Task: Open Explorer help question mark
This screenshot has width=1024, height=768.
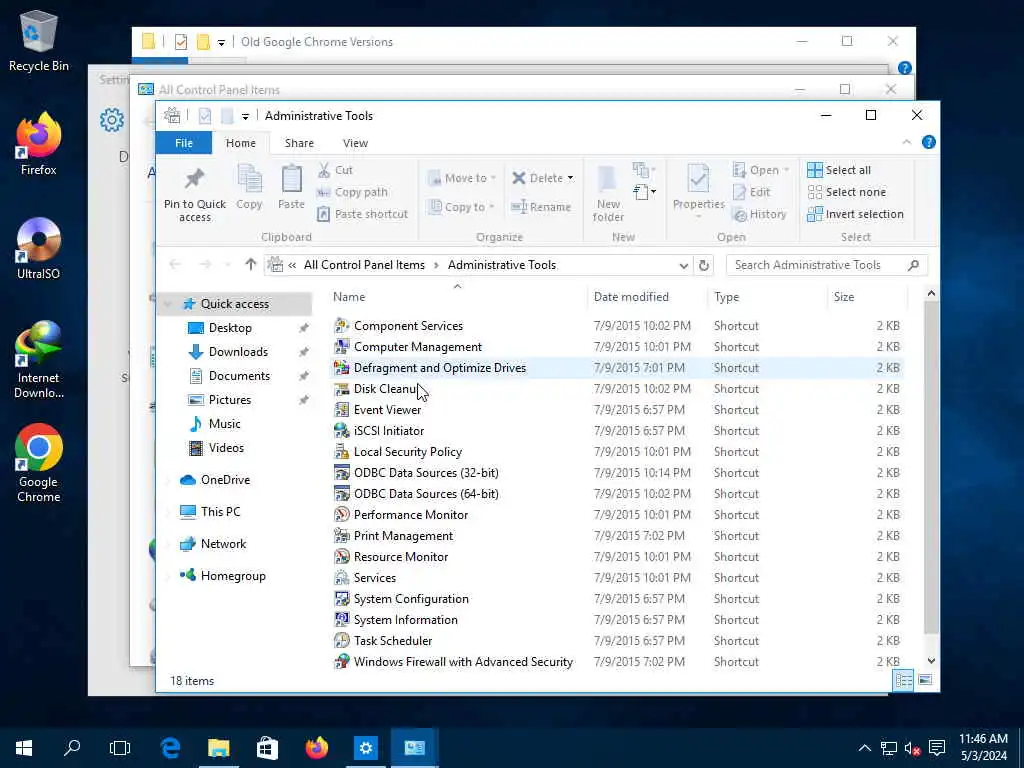Action: point(928,142)
